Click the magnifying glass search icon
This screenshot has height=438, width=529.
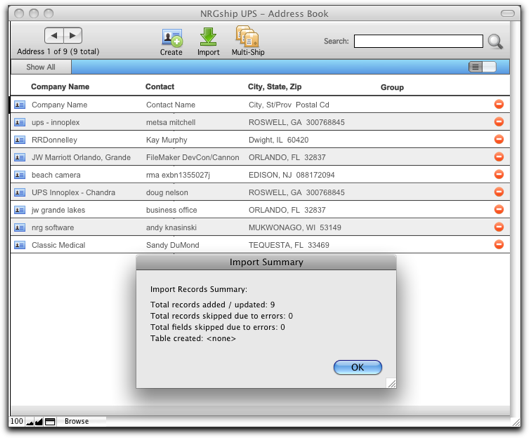(495, 42)
